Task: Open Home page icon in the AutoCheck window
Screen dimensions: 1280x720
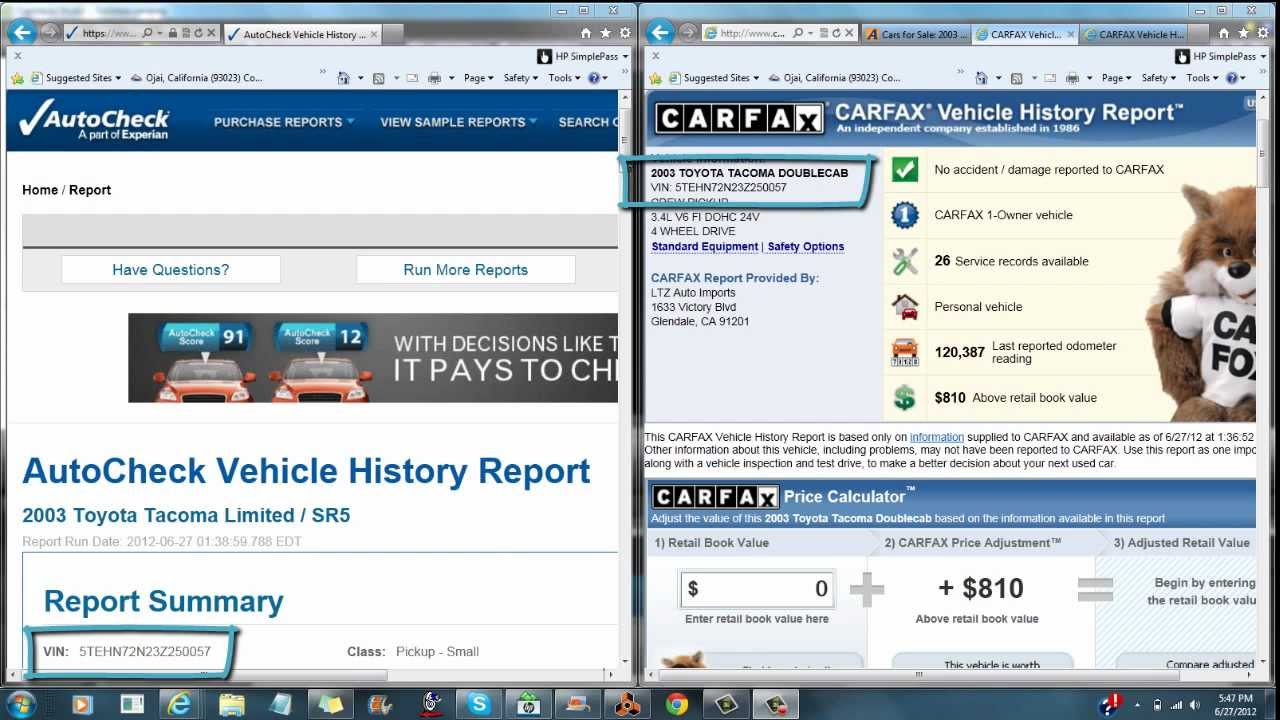Action: click(x=588, y=33)
